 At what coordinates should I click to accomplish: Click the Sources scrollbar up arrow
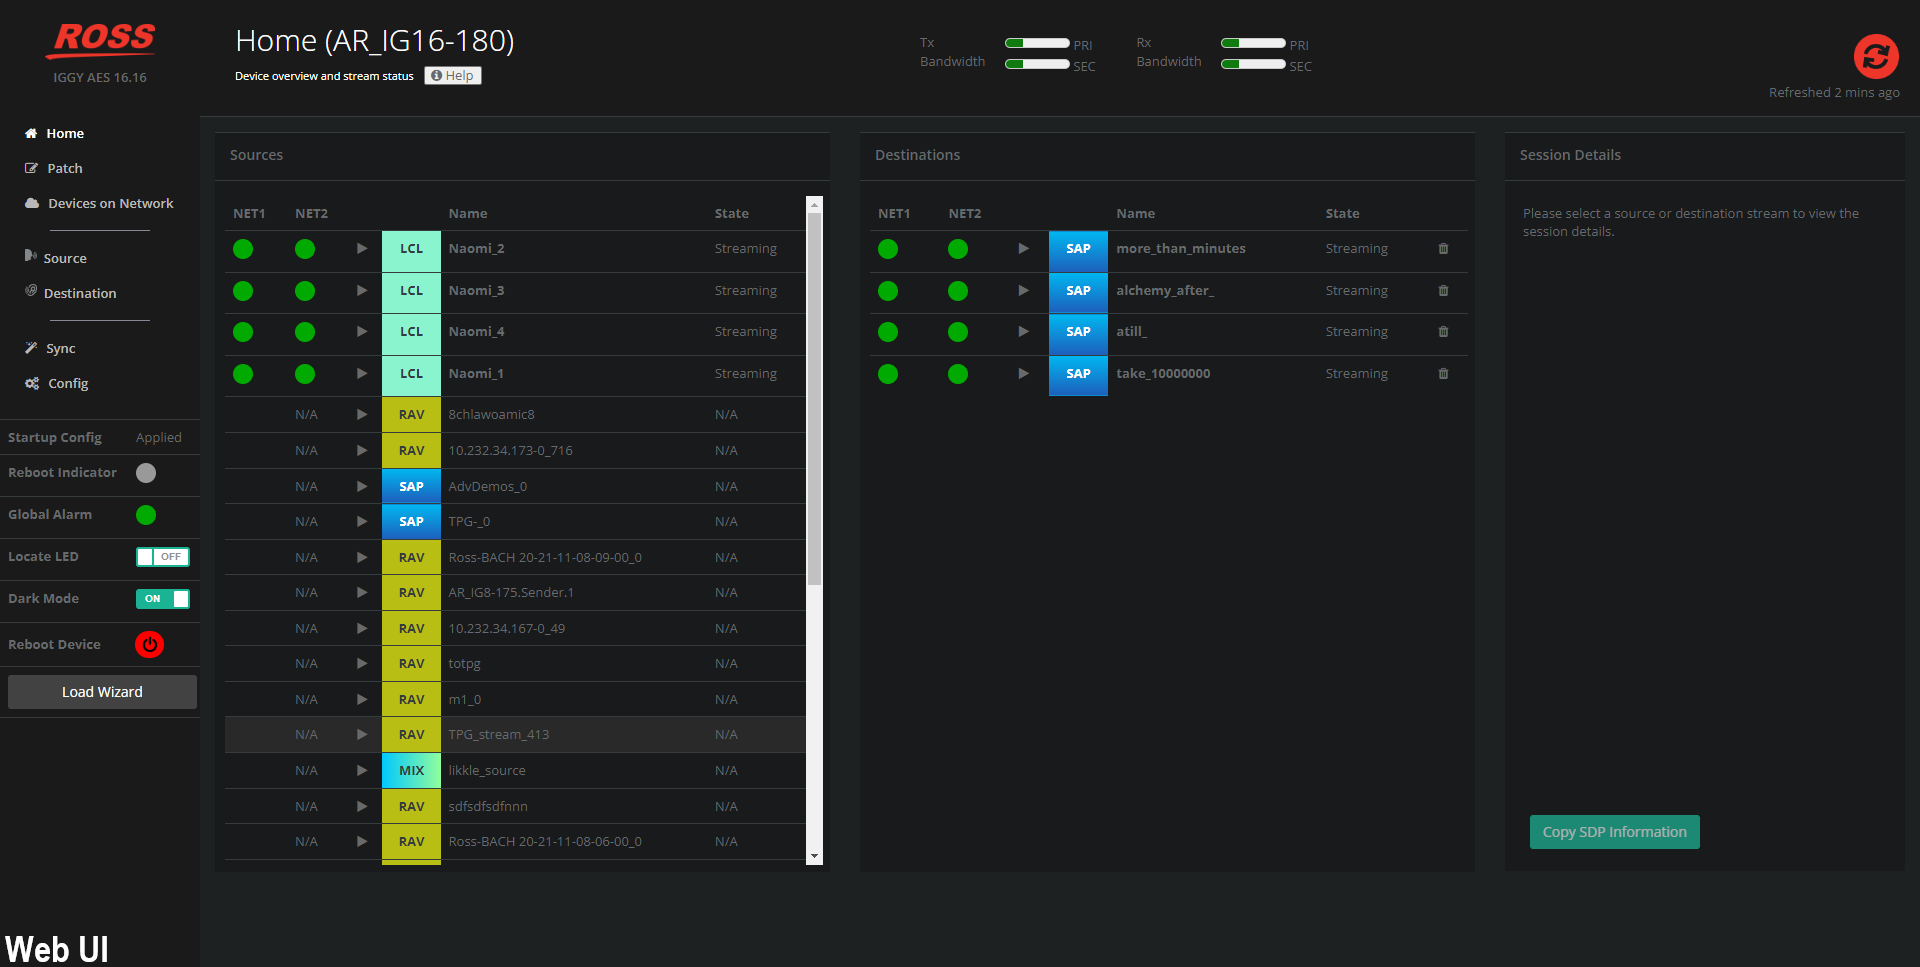(x=815, y=205)
